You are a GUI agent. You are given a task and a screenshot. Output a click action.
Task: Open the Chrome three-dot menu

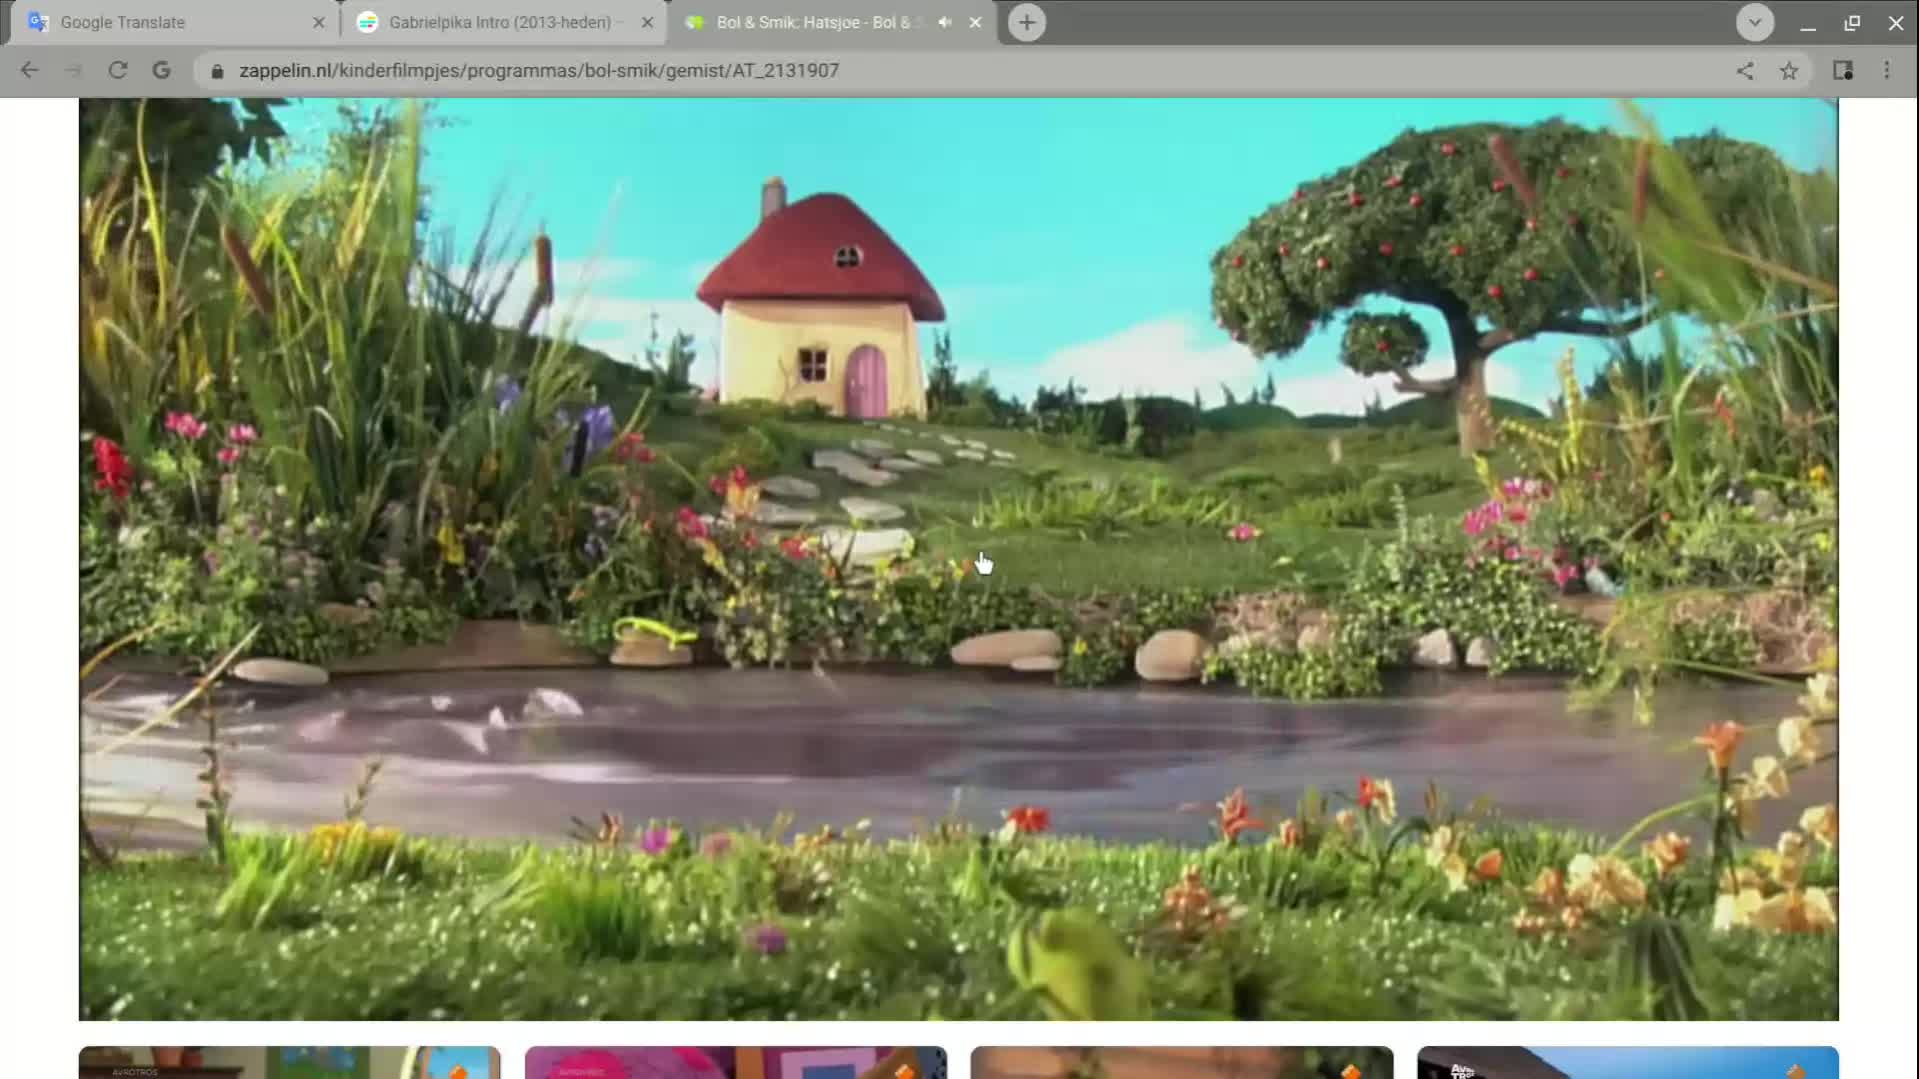pos(1886,70)
